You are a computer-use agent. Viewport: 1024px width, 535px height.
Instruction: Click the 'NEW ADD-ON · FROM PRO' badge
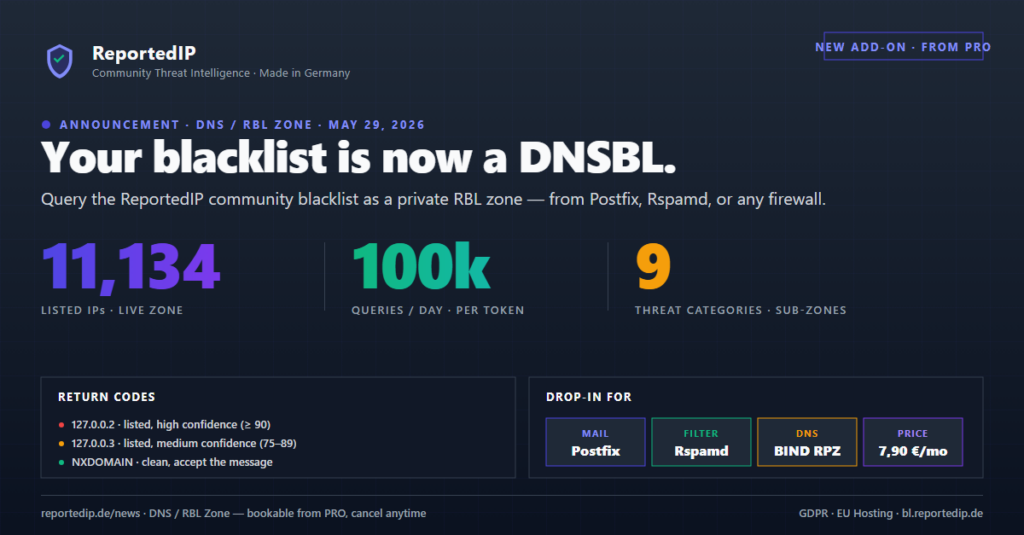click(903, 46)
